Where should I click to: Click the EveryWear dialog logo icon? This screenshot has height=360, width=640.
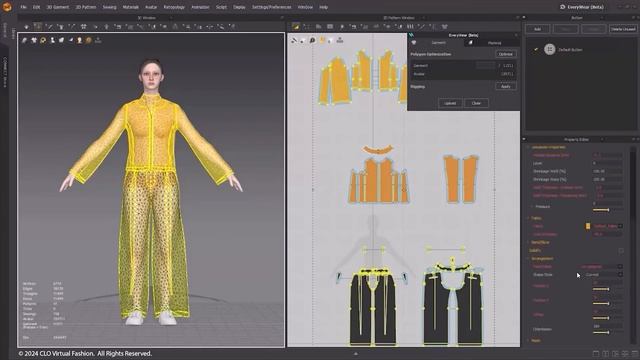(411, 35)
